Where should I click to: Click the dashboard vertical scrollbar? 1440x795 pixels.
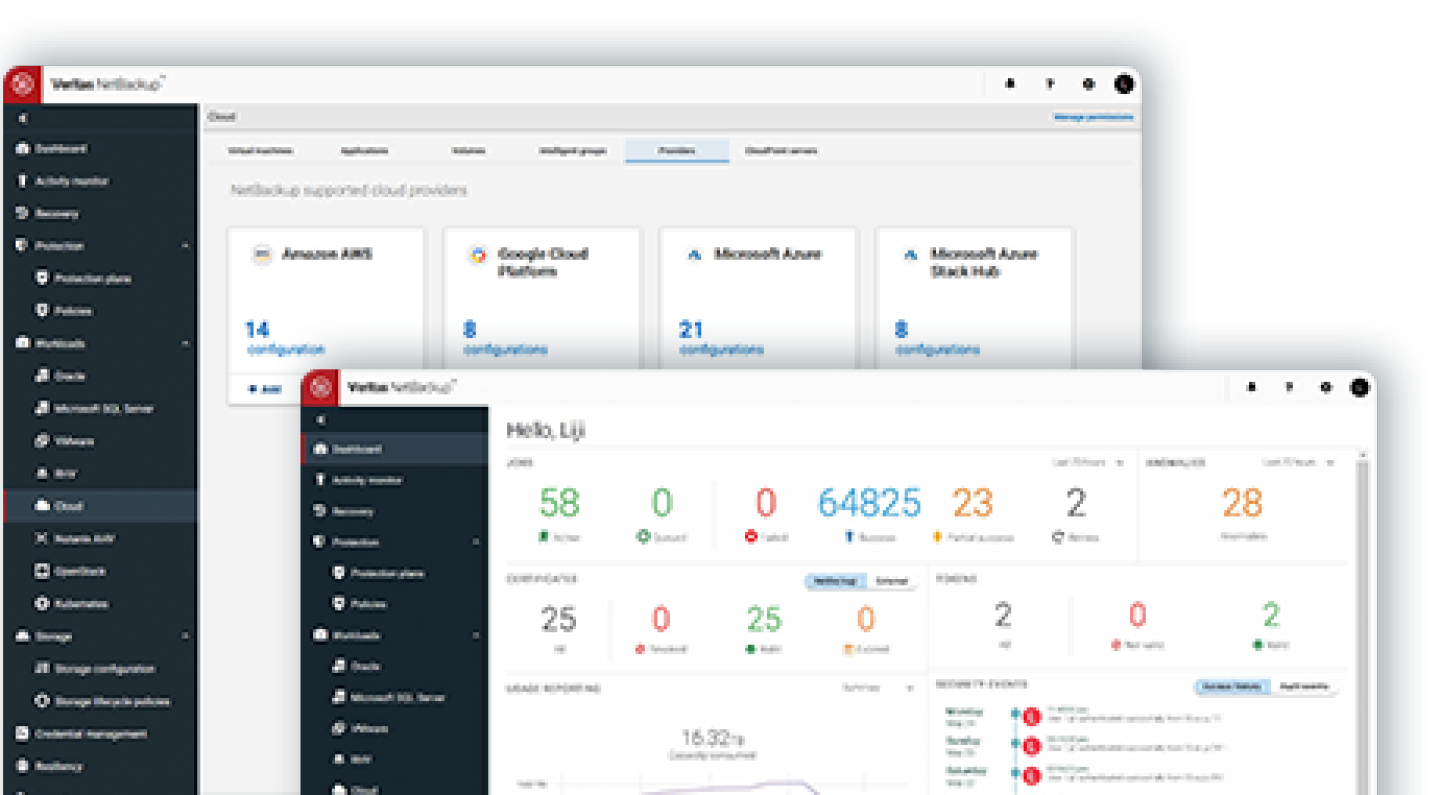(x=1361, y=600)
